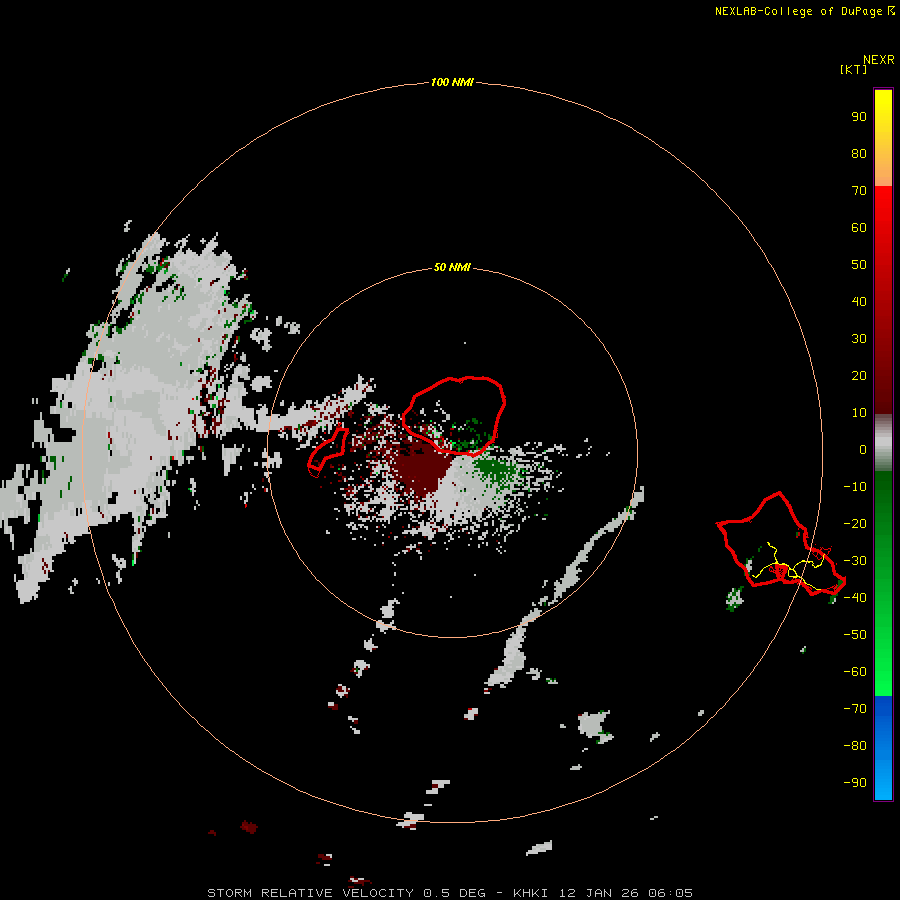
Task: Click the 30 value on the velocity scale
Action: [x=859, y=339]
